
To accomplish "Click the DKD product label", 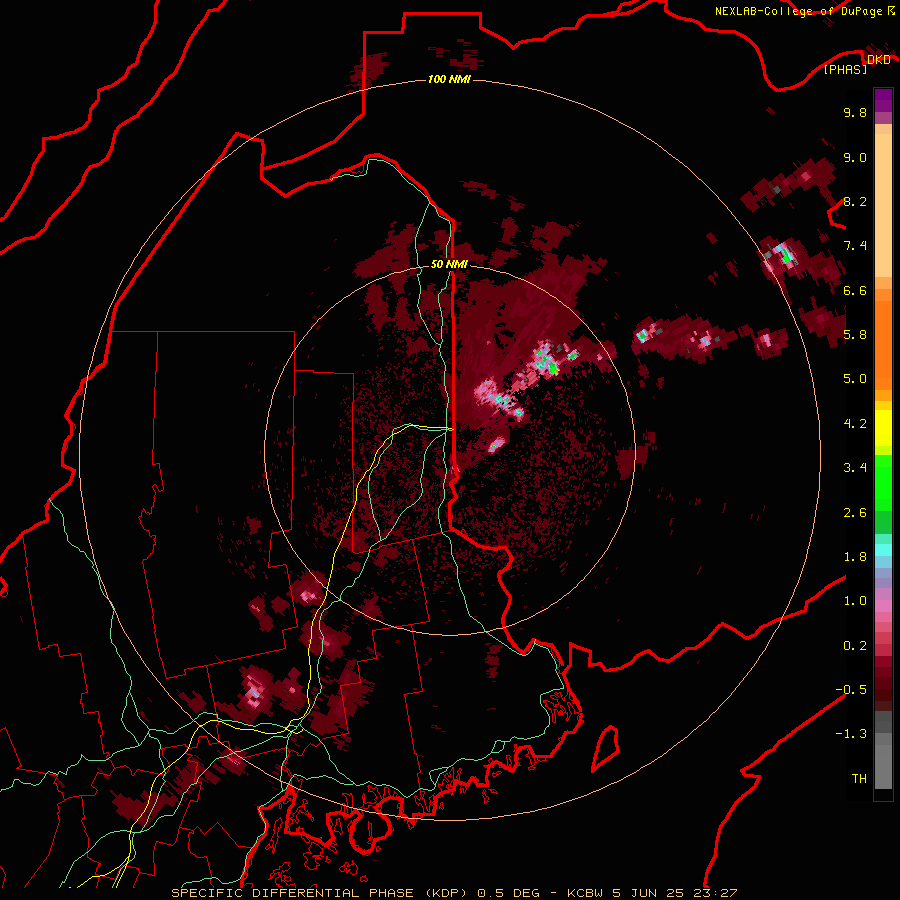I will coord(879,60).
